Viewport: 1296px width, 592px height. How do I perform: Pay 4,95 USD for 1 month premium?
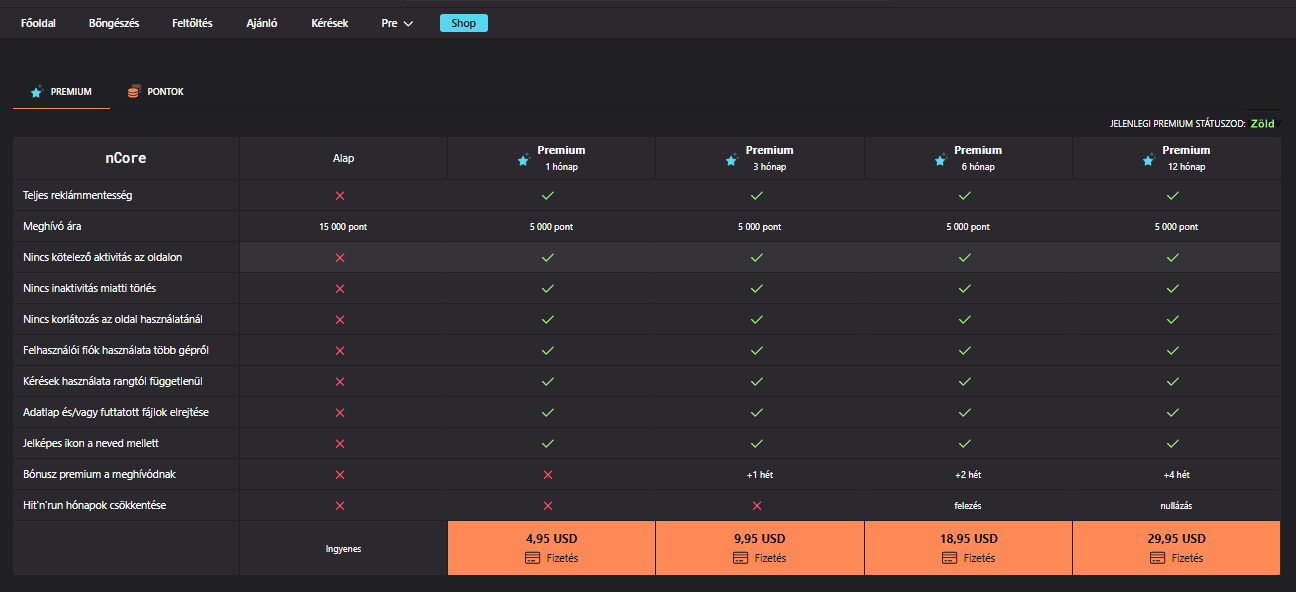click(x=551, y=548)
